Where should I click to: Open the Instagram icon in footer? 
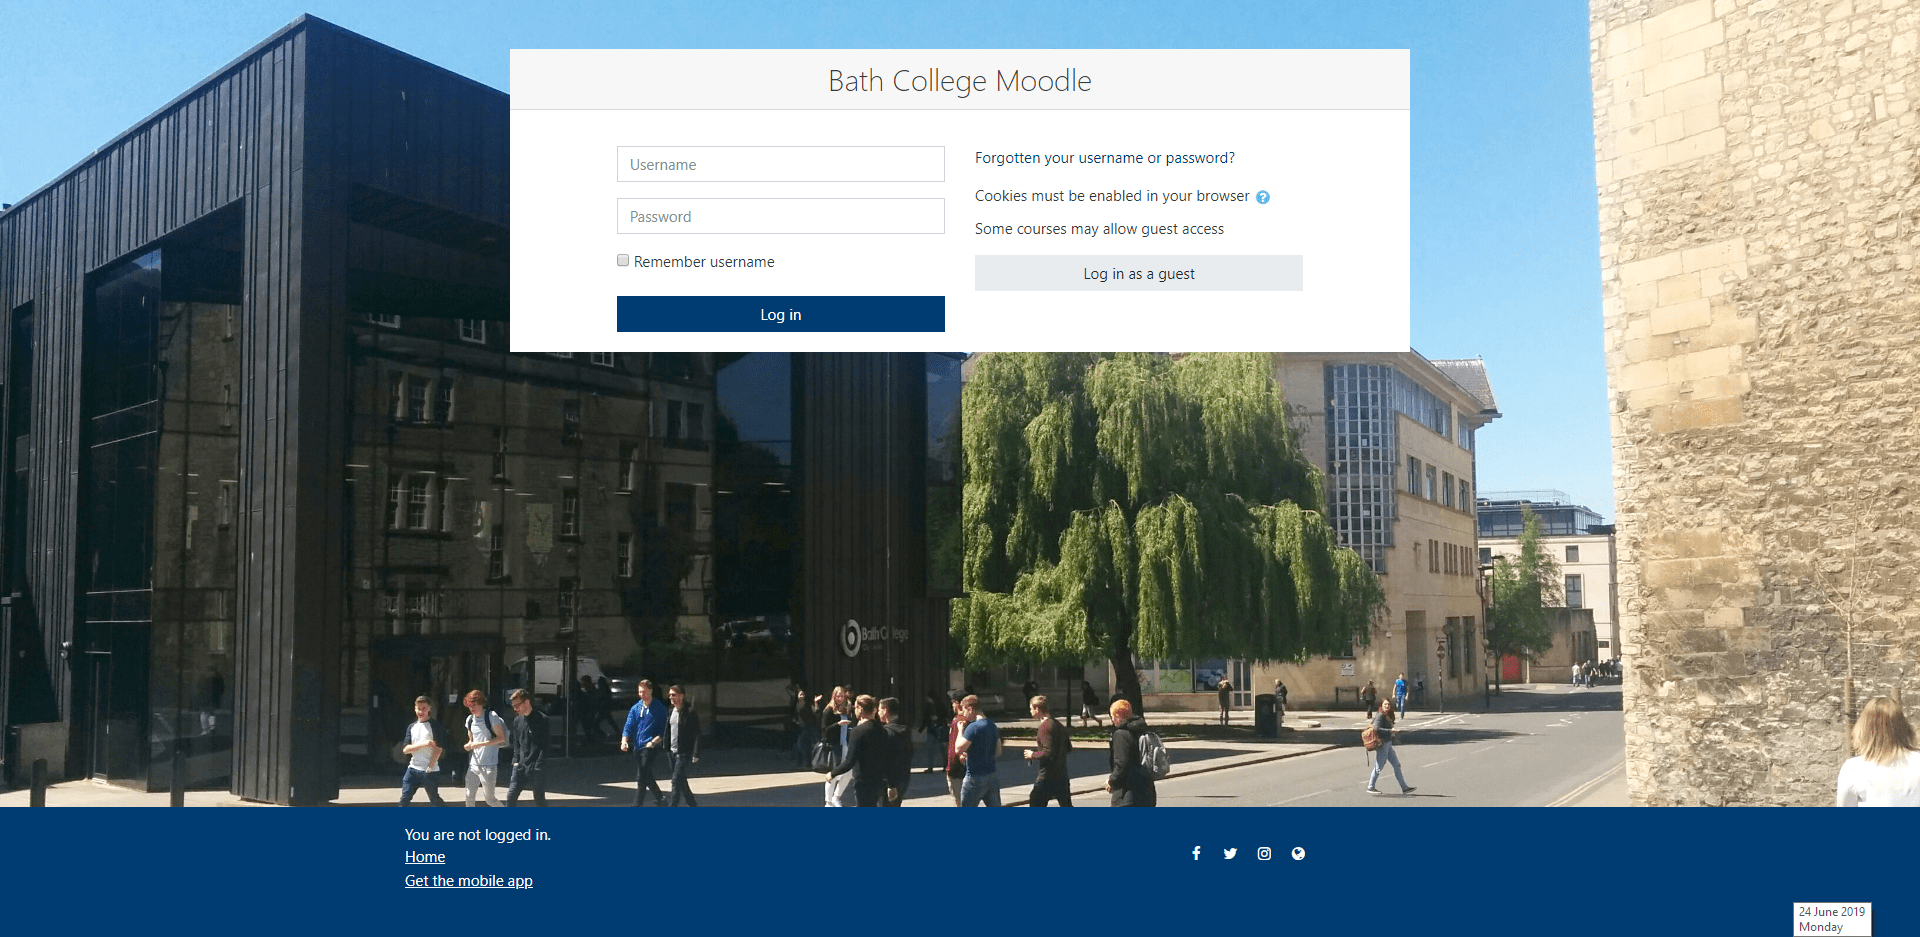[1264, 853]
